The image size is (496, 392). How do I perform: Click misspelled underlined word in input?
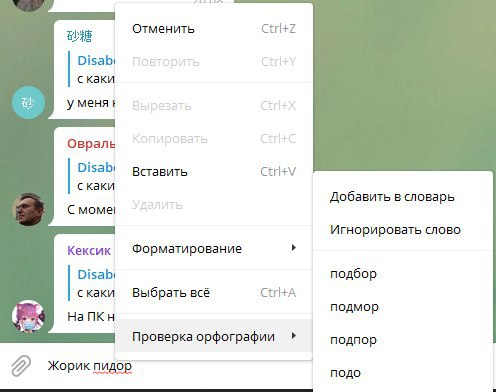pyautogui.click(x=112, y=366)
